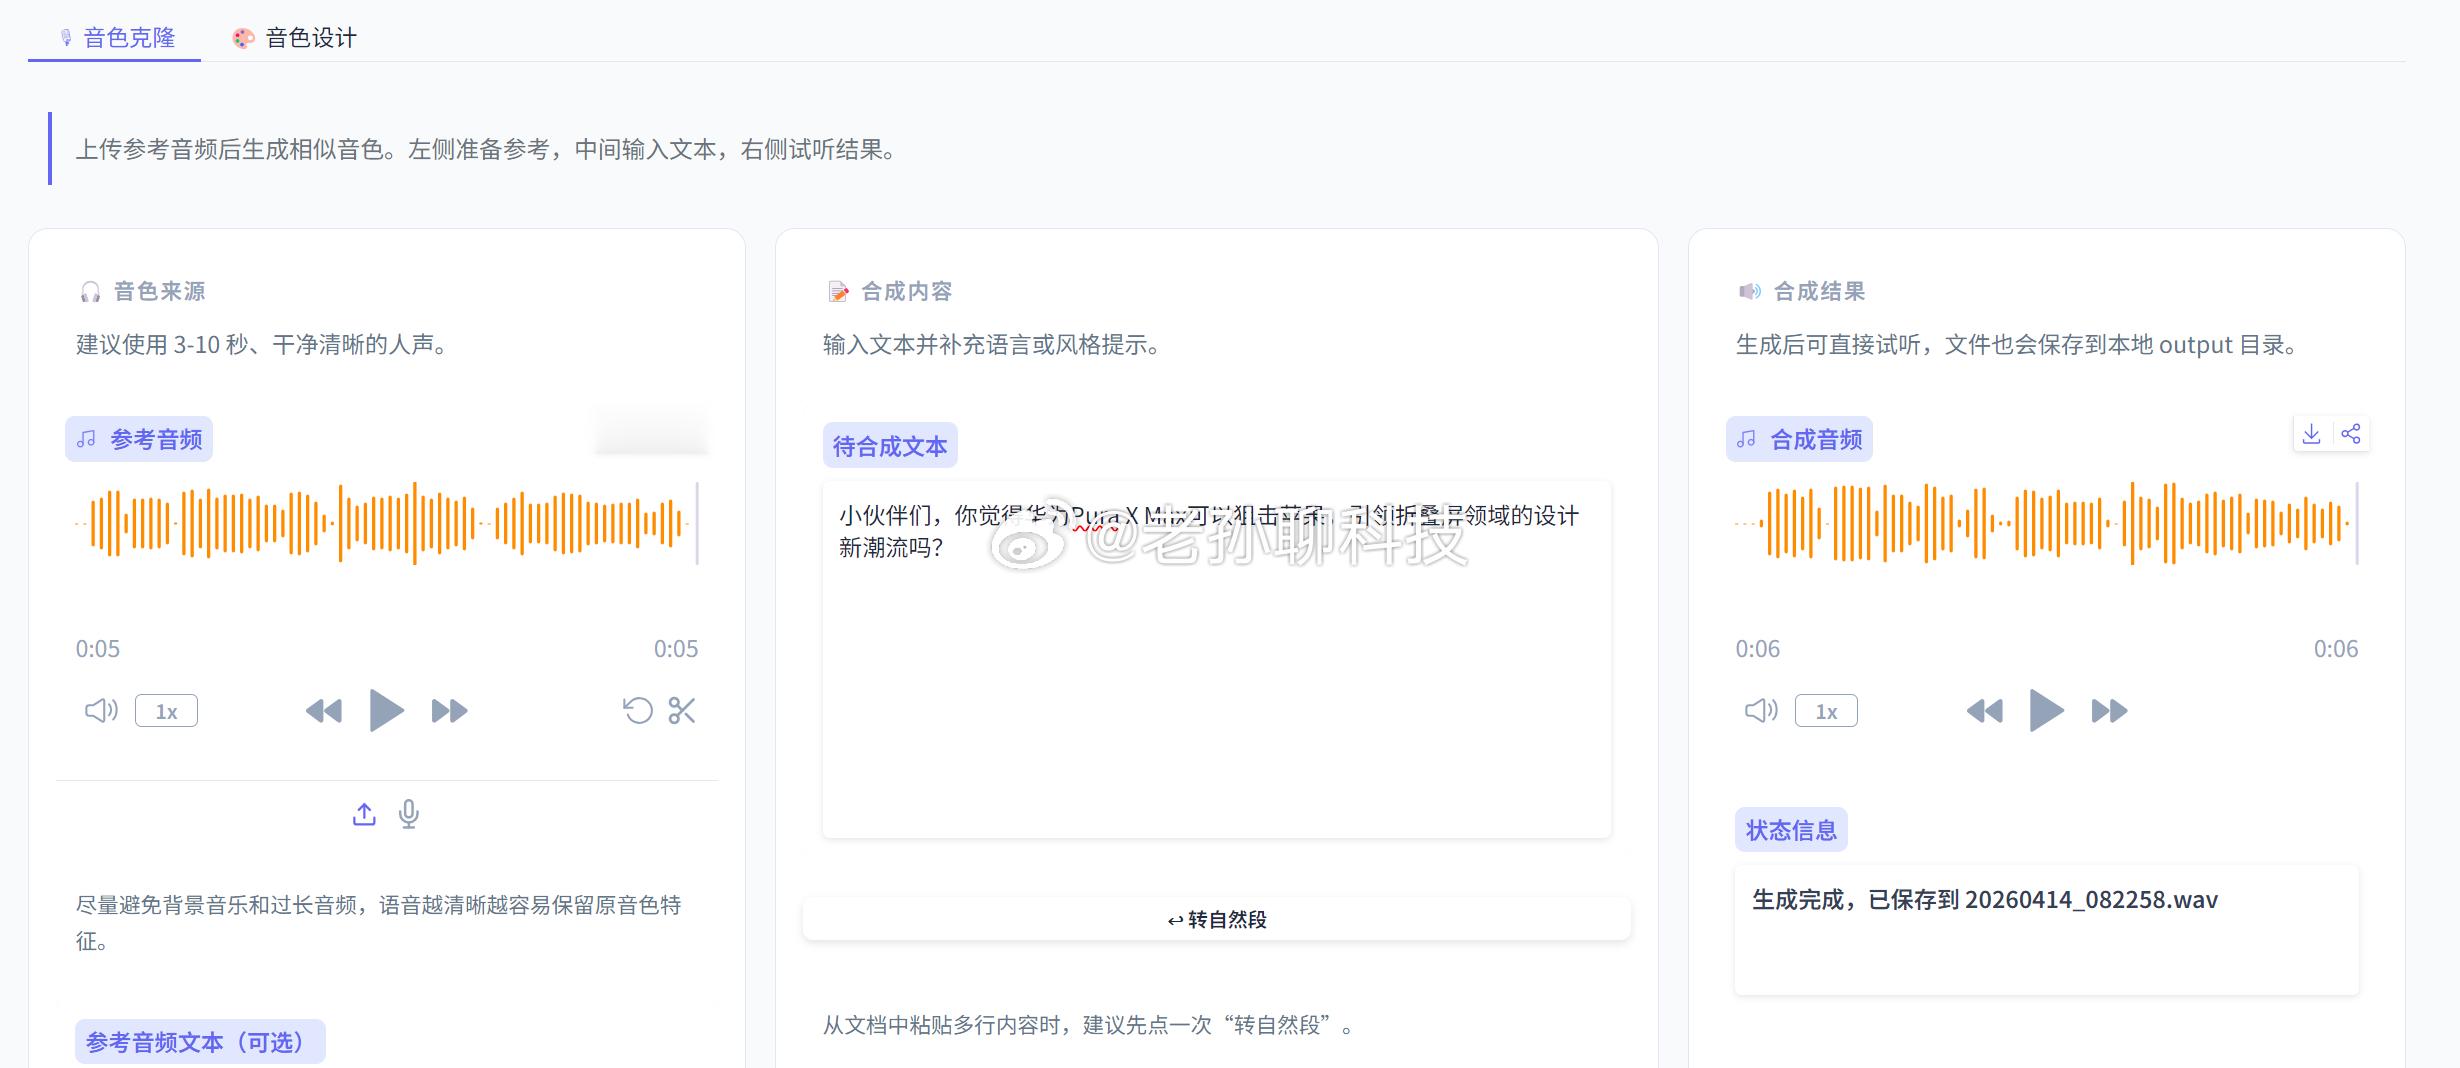Click the upload audio icon
This screenshot has height=1068, width=2460.
pyautogui.click(x=363, y=813)
